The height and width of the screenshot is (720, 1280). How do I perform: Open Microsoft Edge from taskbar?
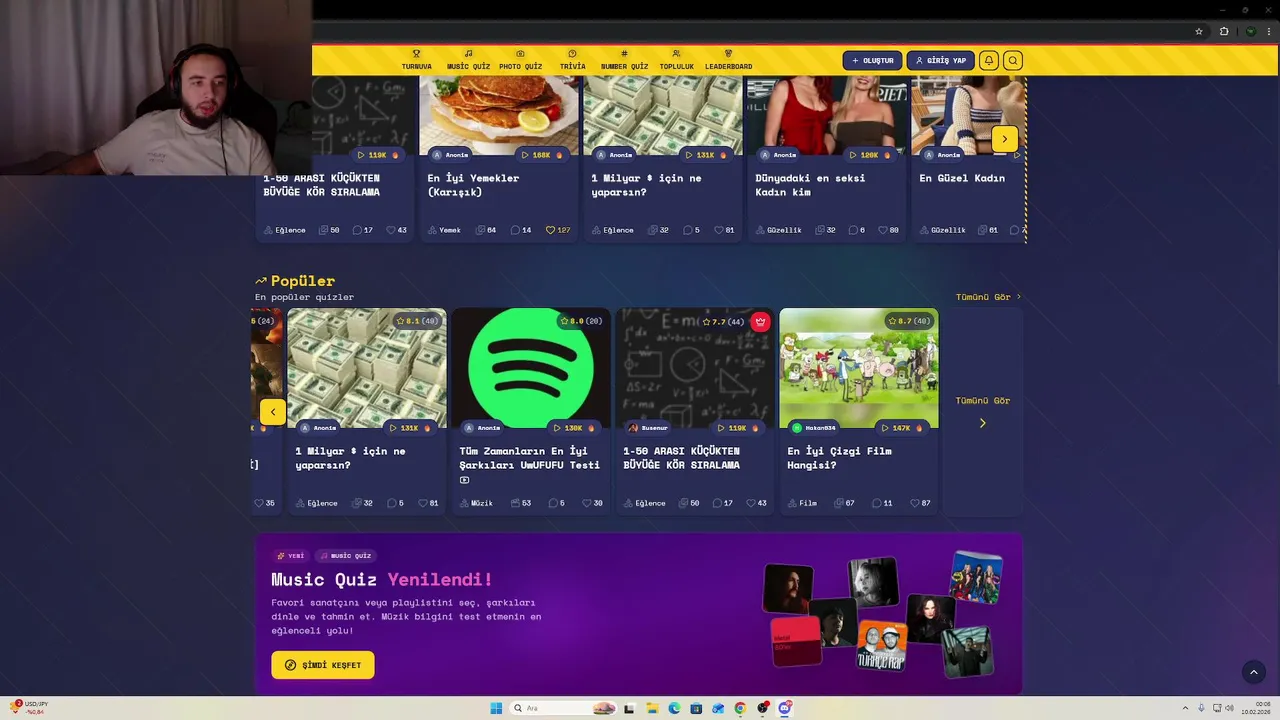674,708
